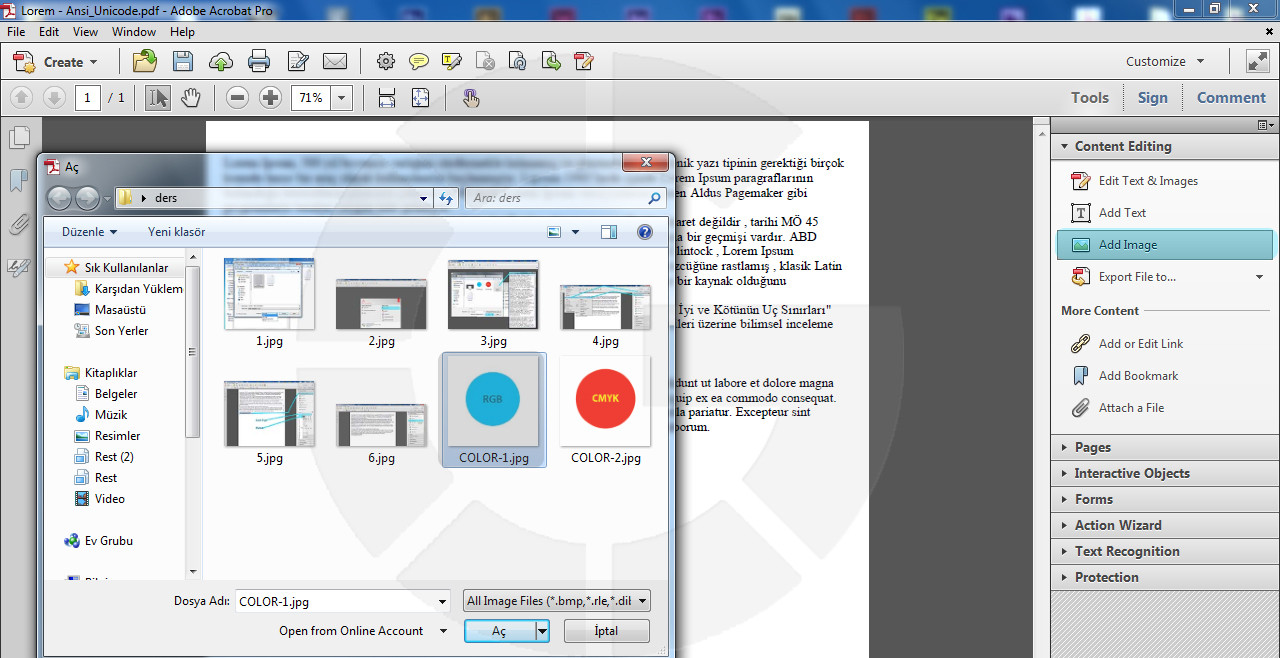Expand the Export File to submenu arrow

click(1260, 277)
